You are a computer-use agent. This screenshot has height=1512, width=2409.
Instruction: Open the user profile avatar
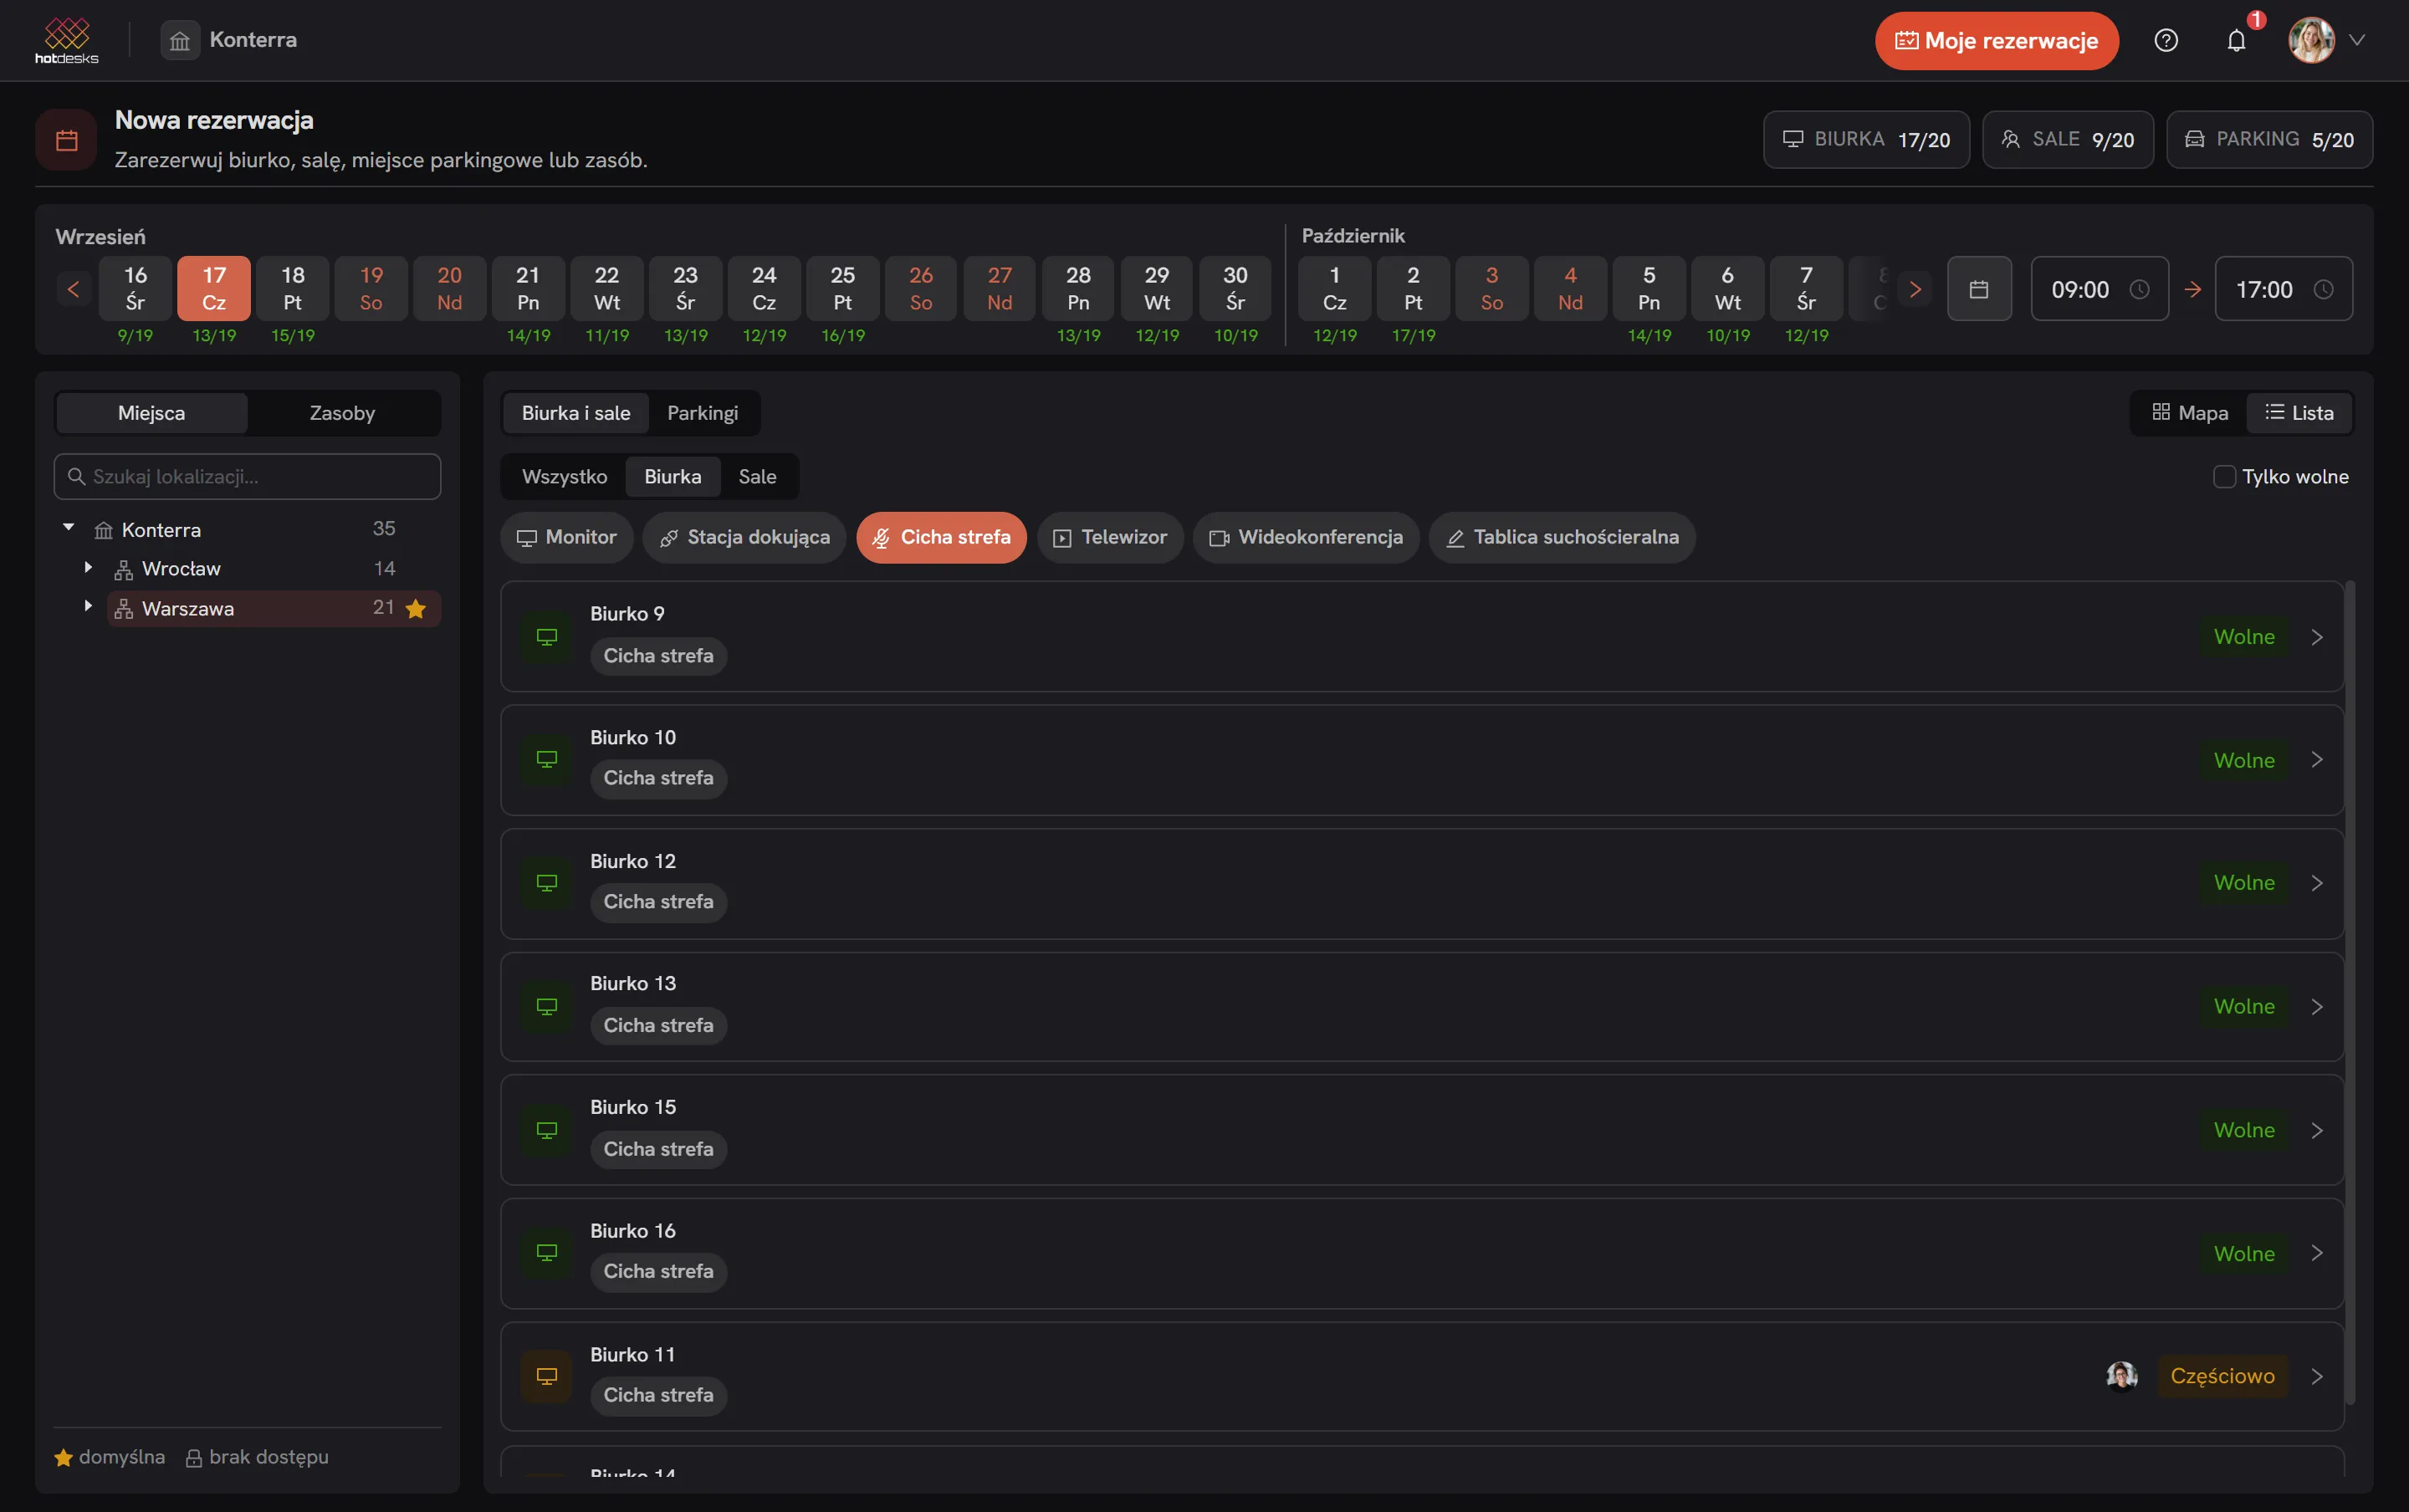[x=2311, y=40]
